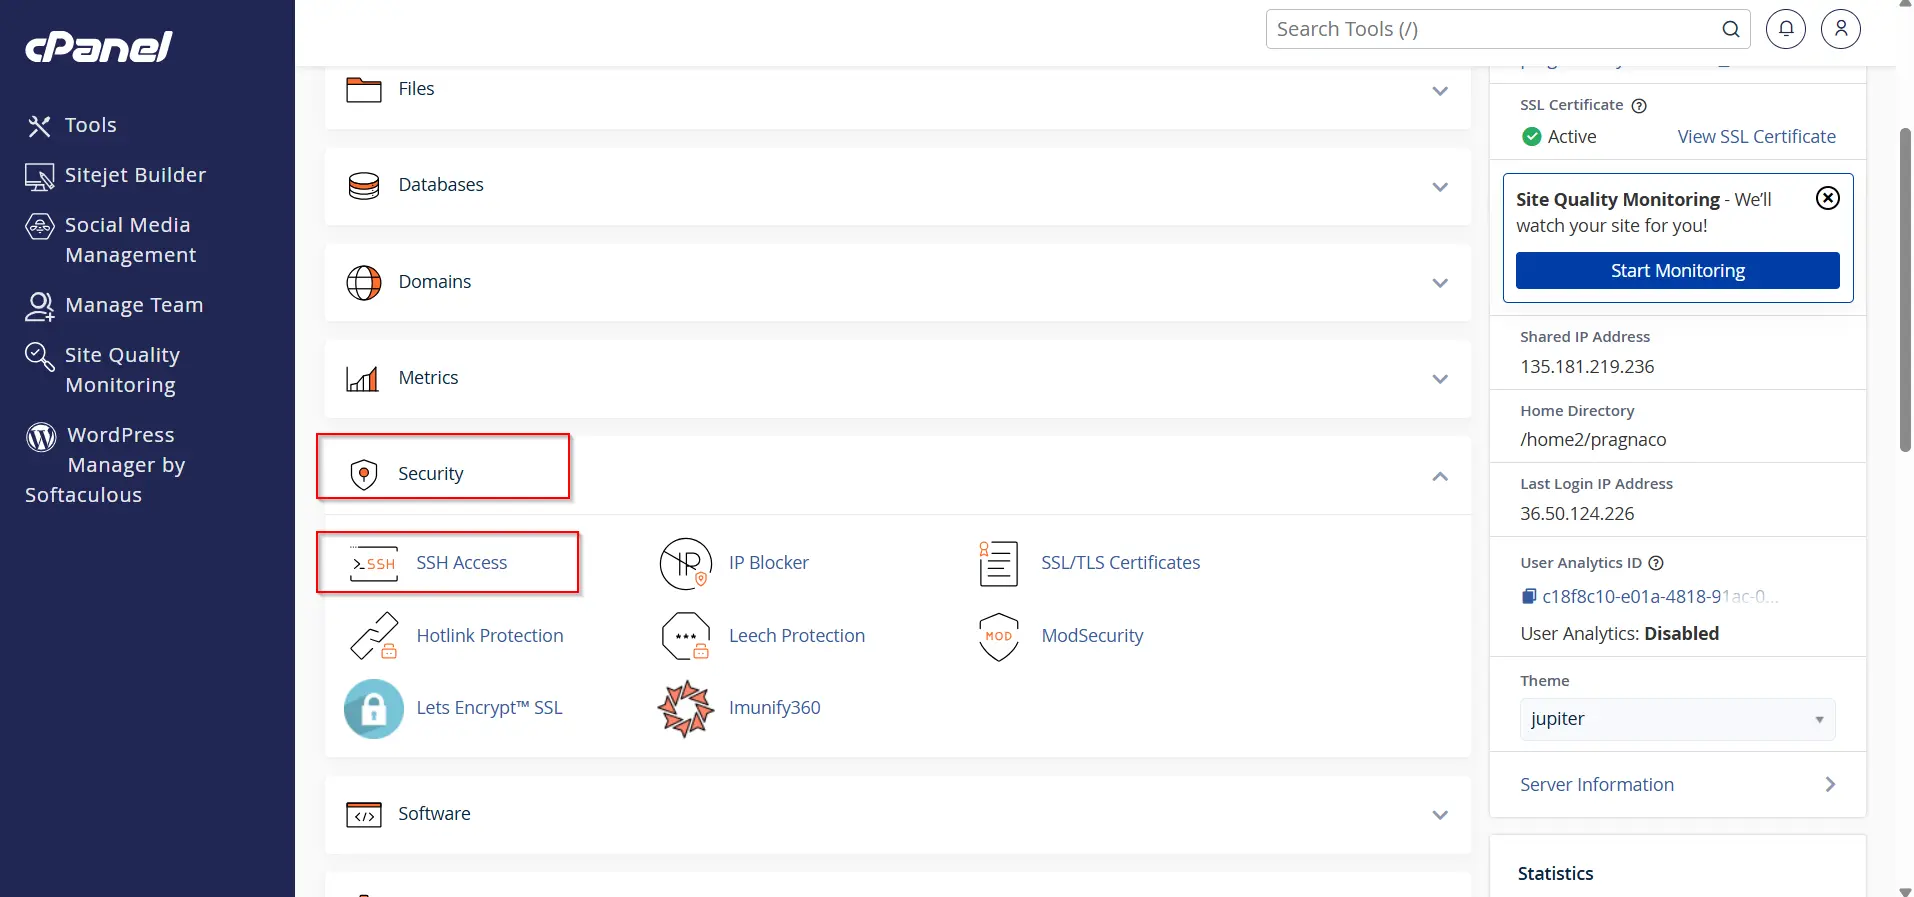Click the Hotlink Protection icon
1914x897 pixels.
point(374,636)
